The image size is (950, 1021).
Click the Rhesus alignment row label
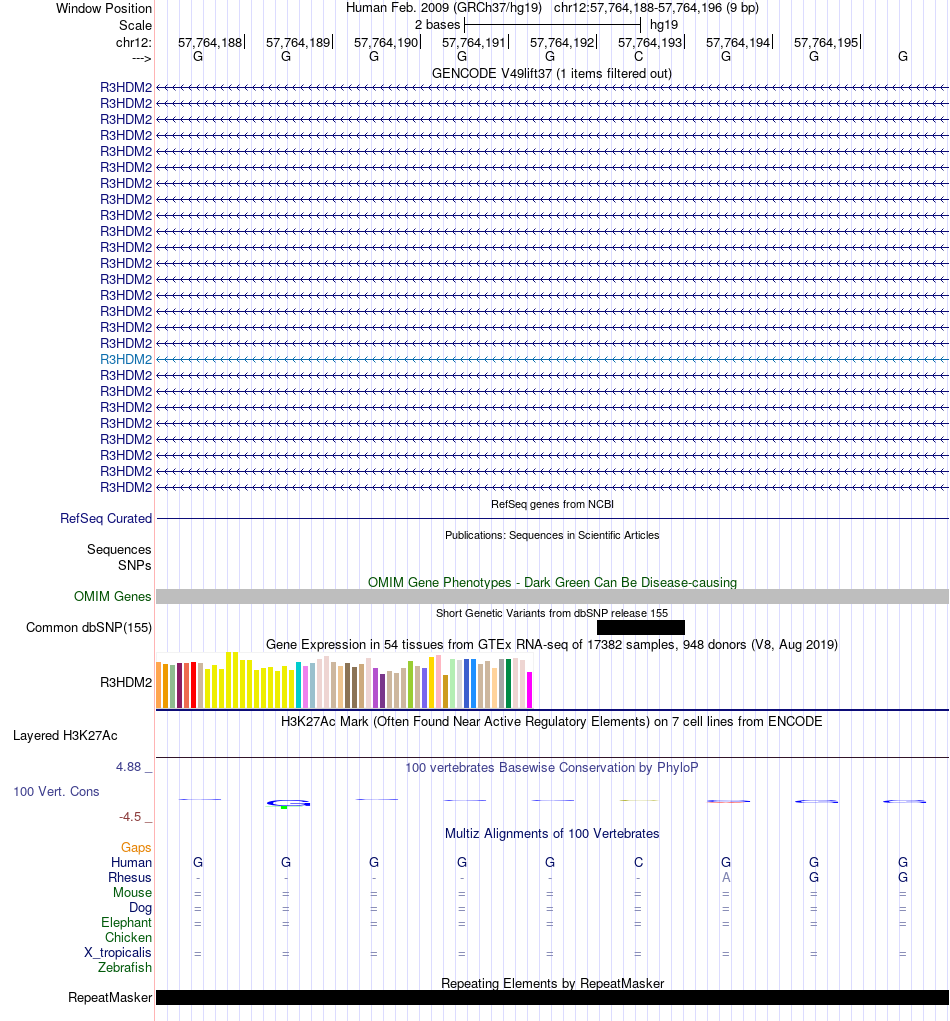[x=130, y=877]
